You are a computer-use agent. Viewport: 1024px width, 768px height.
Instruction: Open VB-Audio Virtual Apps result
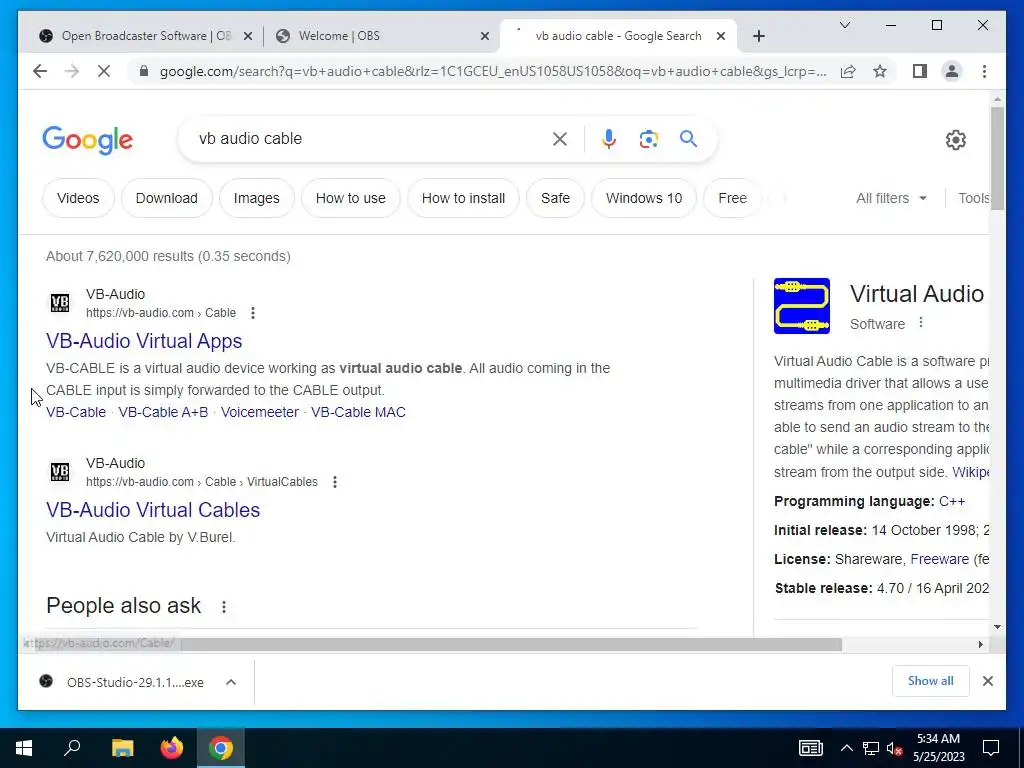[x=144, y=341]
